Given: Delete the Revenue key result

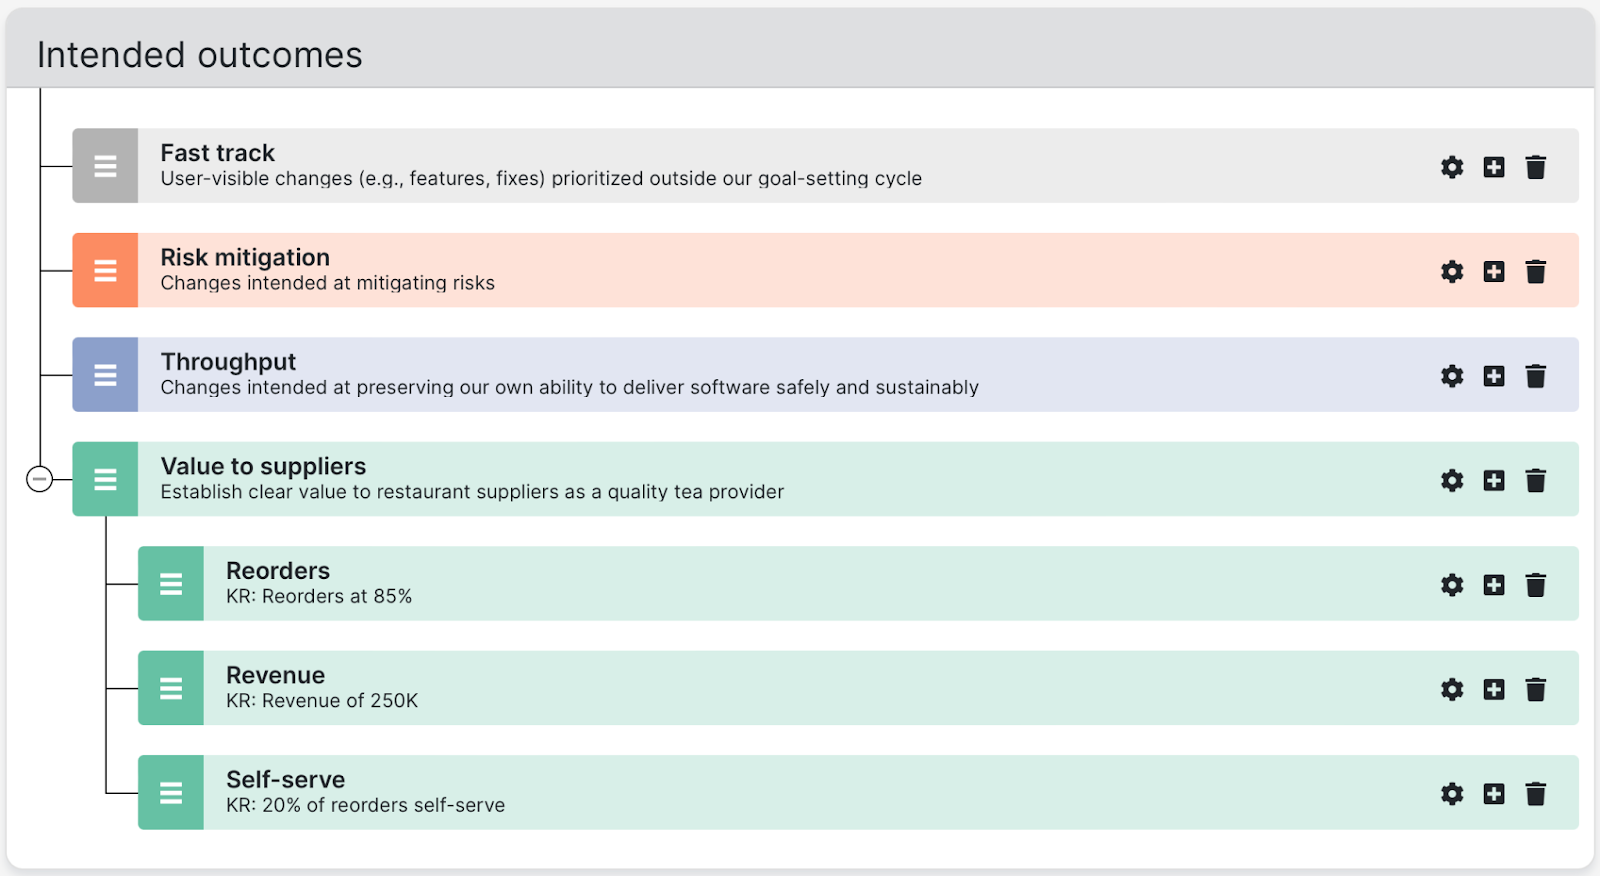Looking at the screenshot, I should [x=1536, y=689].
